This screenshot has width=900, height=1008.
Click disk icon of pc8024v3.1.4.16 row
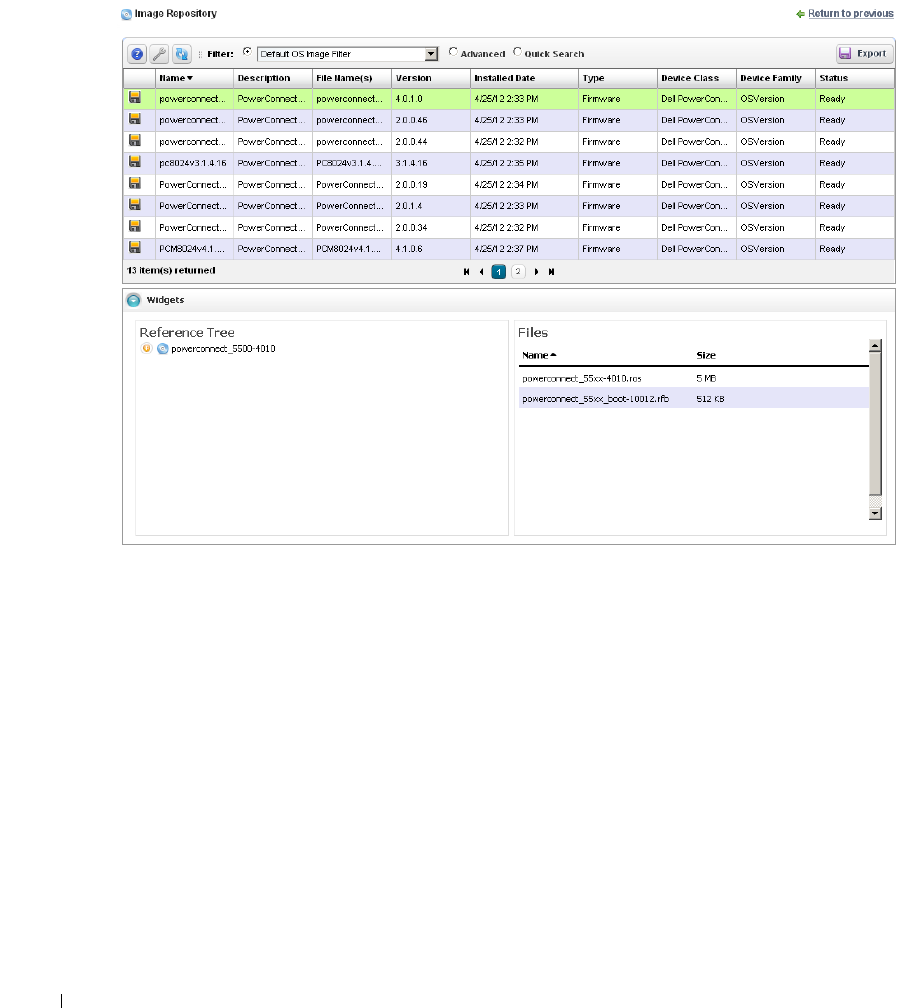(135, 161)
